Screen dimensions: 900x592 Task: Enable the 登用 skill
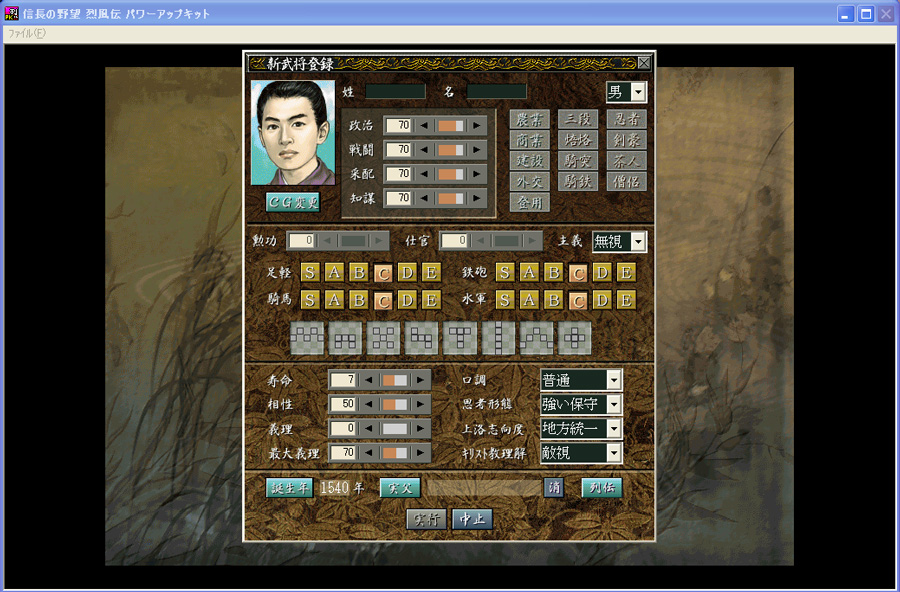(529, 202)
